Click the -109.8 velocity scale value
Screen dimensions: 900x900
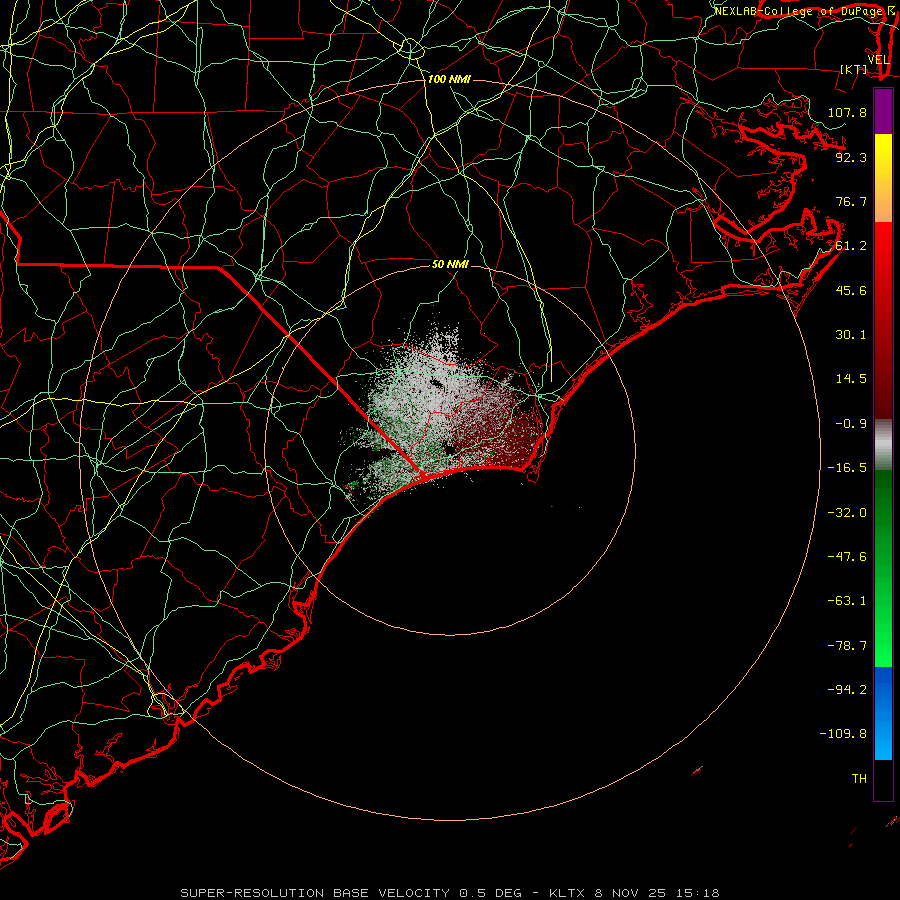click(843, 734)
